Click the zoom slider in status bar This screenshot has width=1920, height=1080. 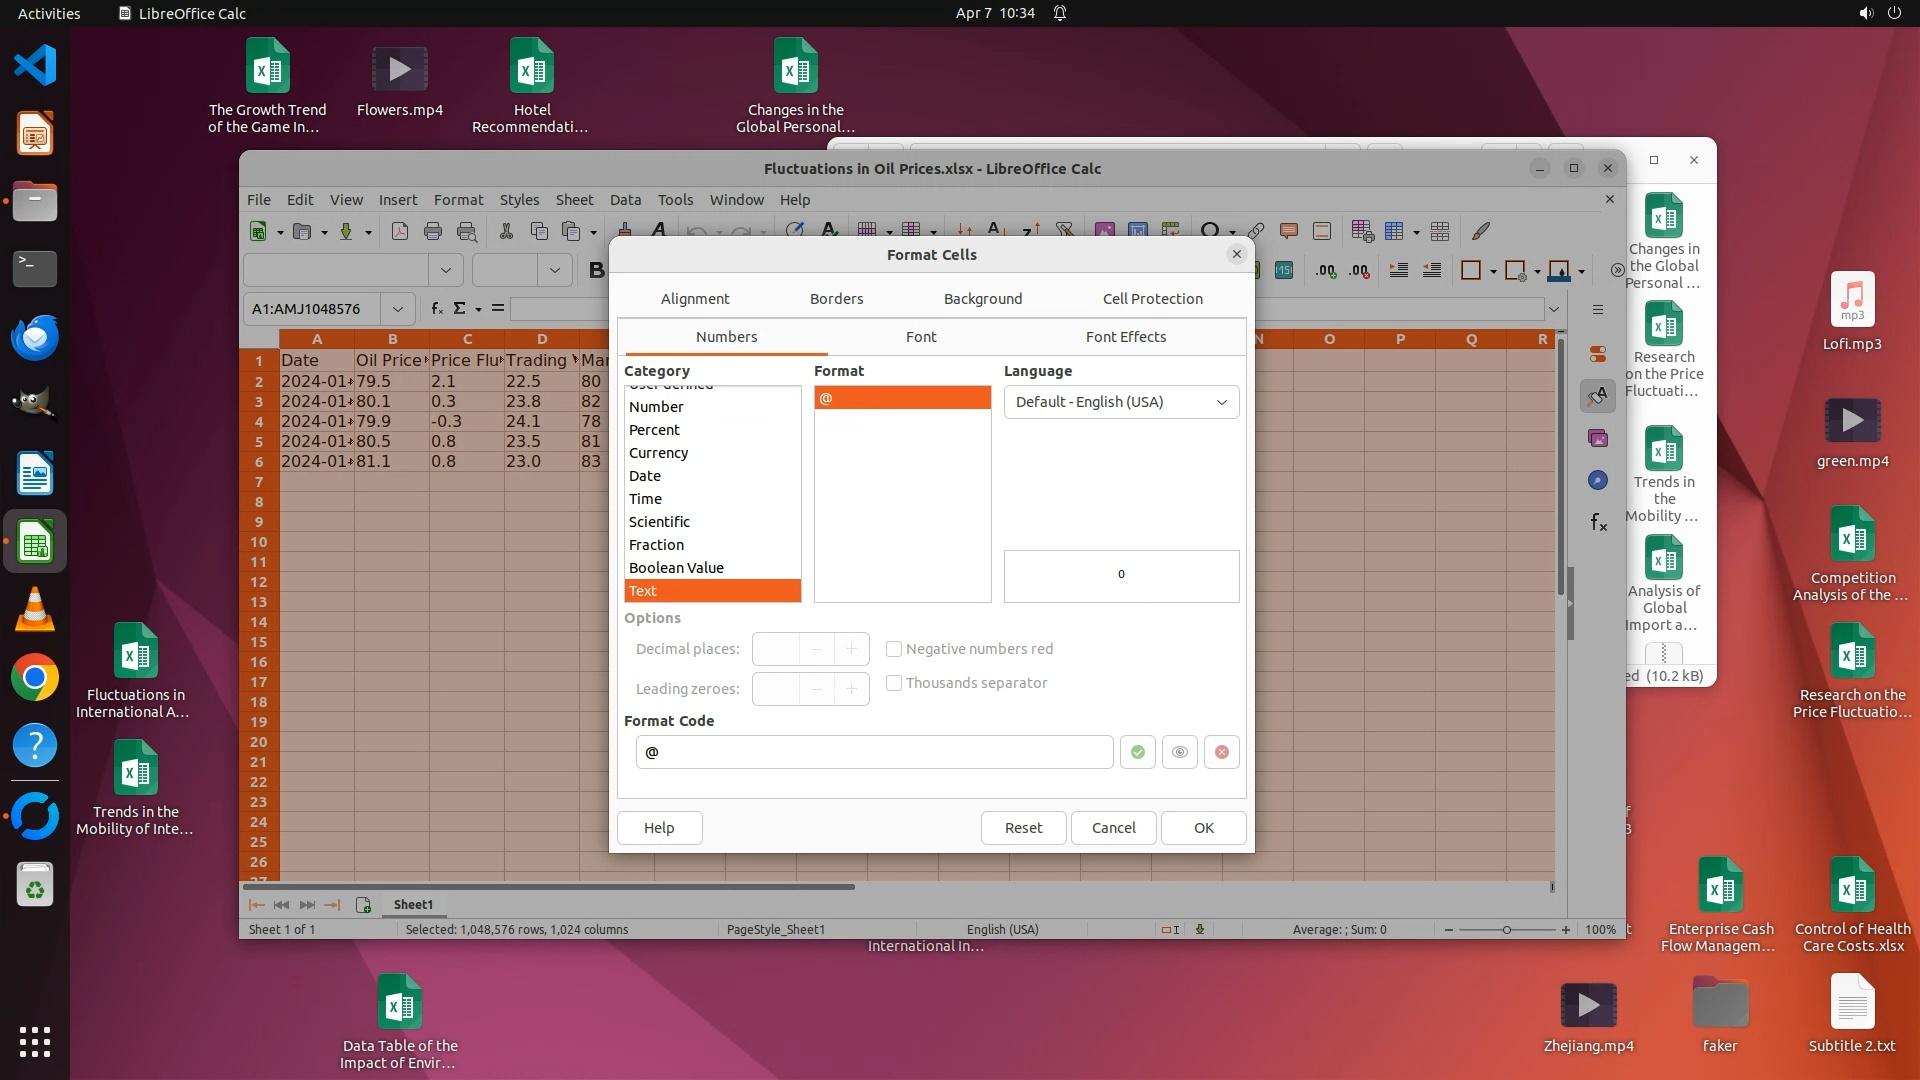pyautogui.click(x=1506, y=929)
